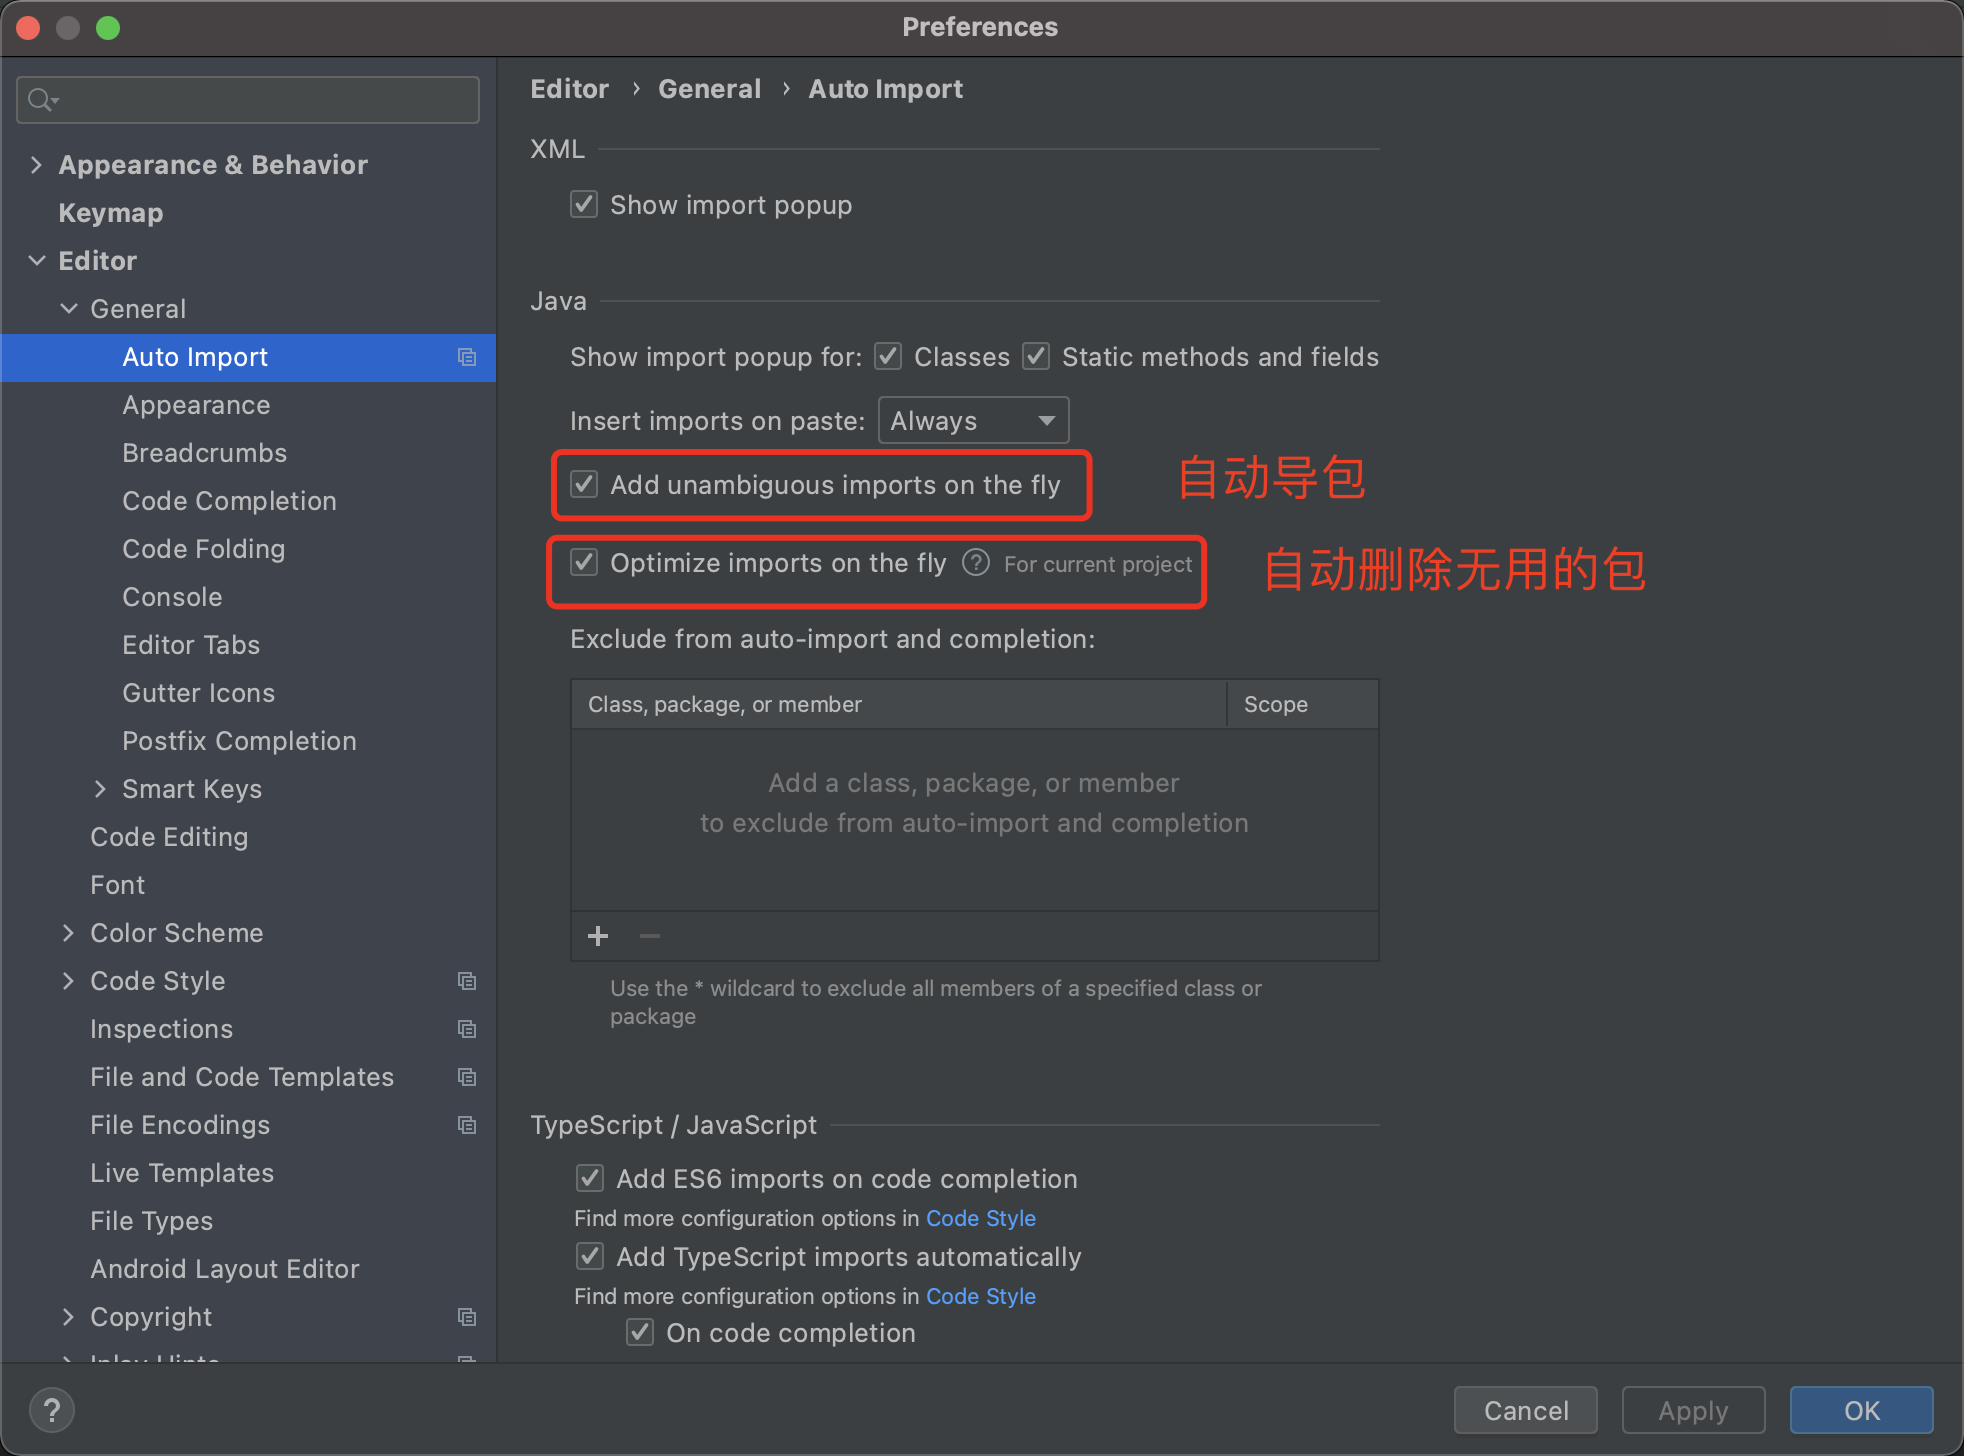The height and width of the screenshot is (1456, 1964).
Task: Uncheck Show import popup under XML
Action: (x=584, y=204)
